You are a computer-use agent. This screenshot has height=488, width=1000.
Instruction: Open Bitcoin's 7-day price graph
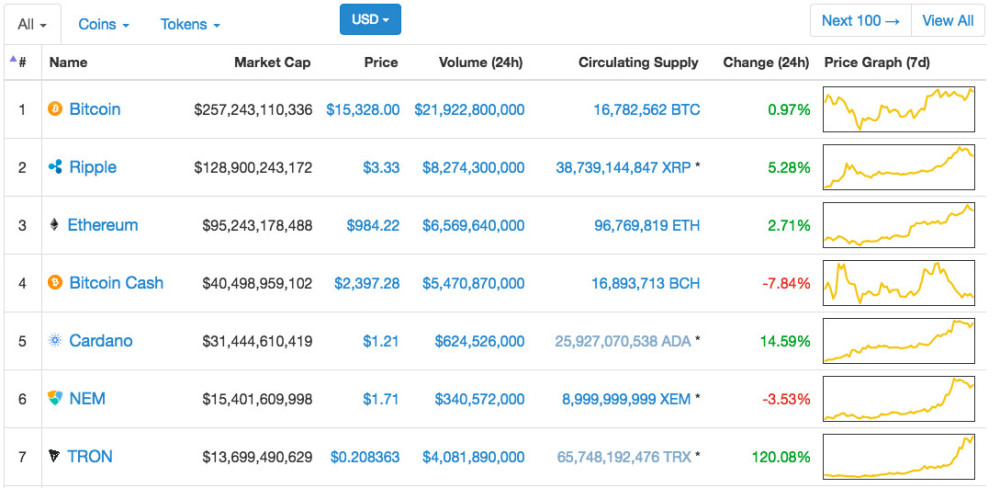(x=898, y=109)
